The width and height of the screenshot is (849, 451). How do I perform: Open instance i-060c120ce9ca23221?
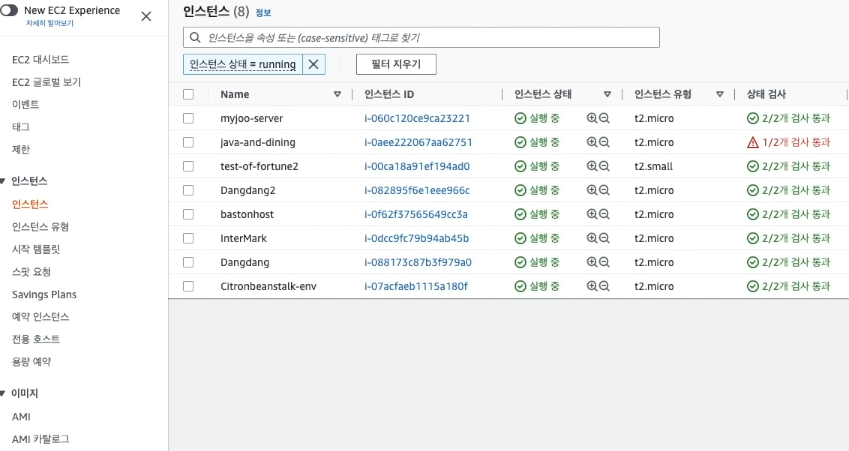click(417, 118)
